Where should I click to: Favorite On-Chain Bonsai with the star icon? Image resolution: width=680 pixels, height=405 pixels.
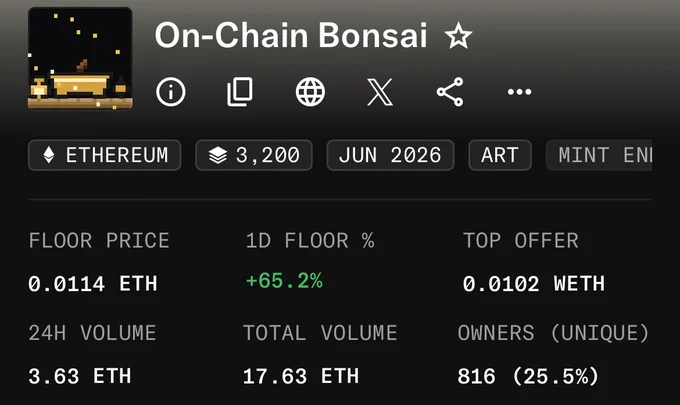[x=458, y=36]
